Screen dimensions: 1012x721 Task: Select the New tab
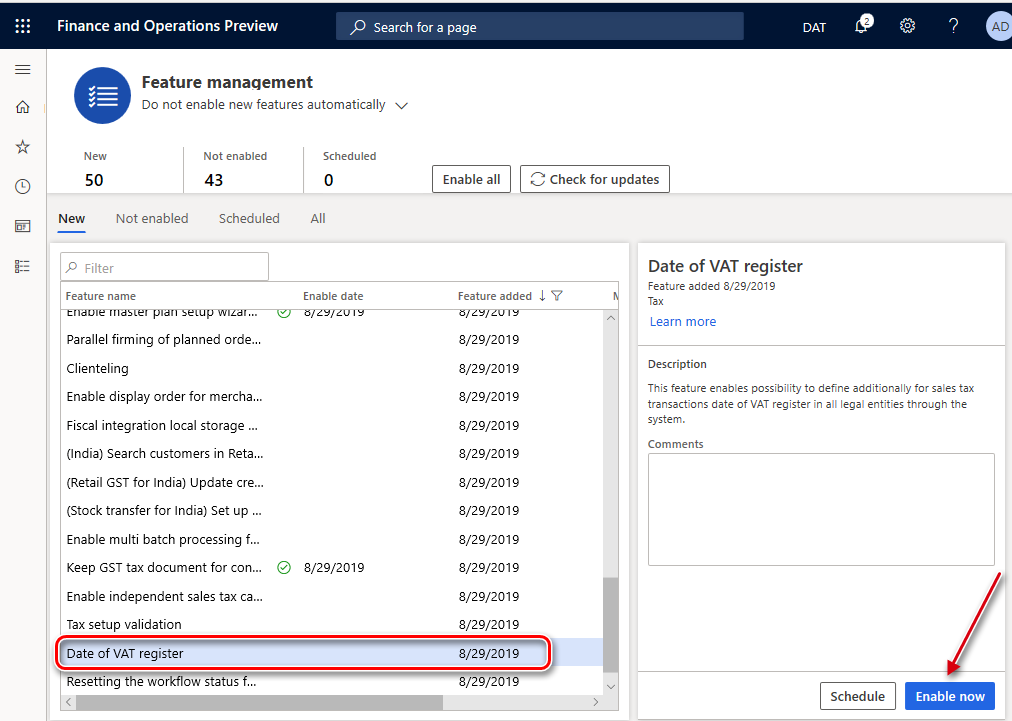(72, 219)
